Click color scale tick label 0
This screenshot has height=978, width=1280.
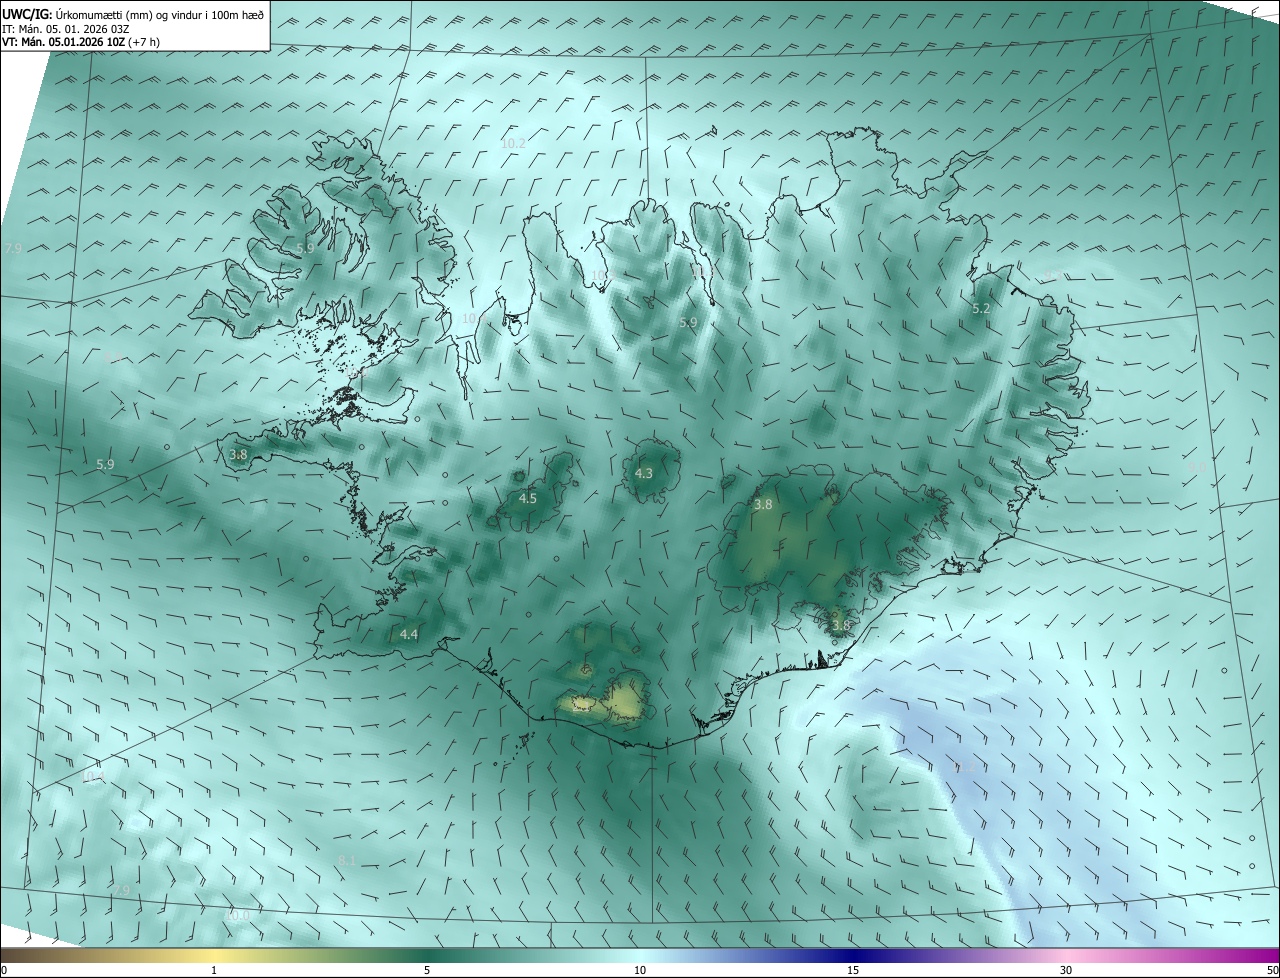pyautogui.click(x=4, y=970)
